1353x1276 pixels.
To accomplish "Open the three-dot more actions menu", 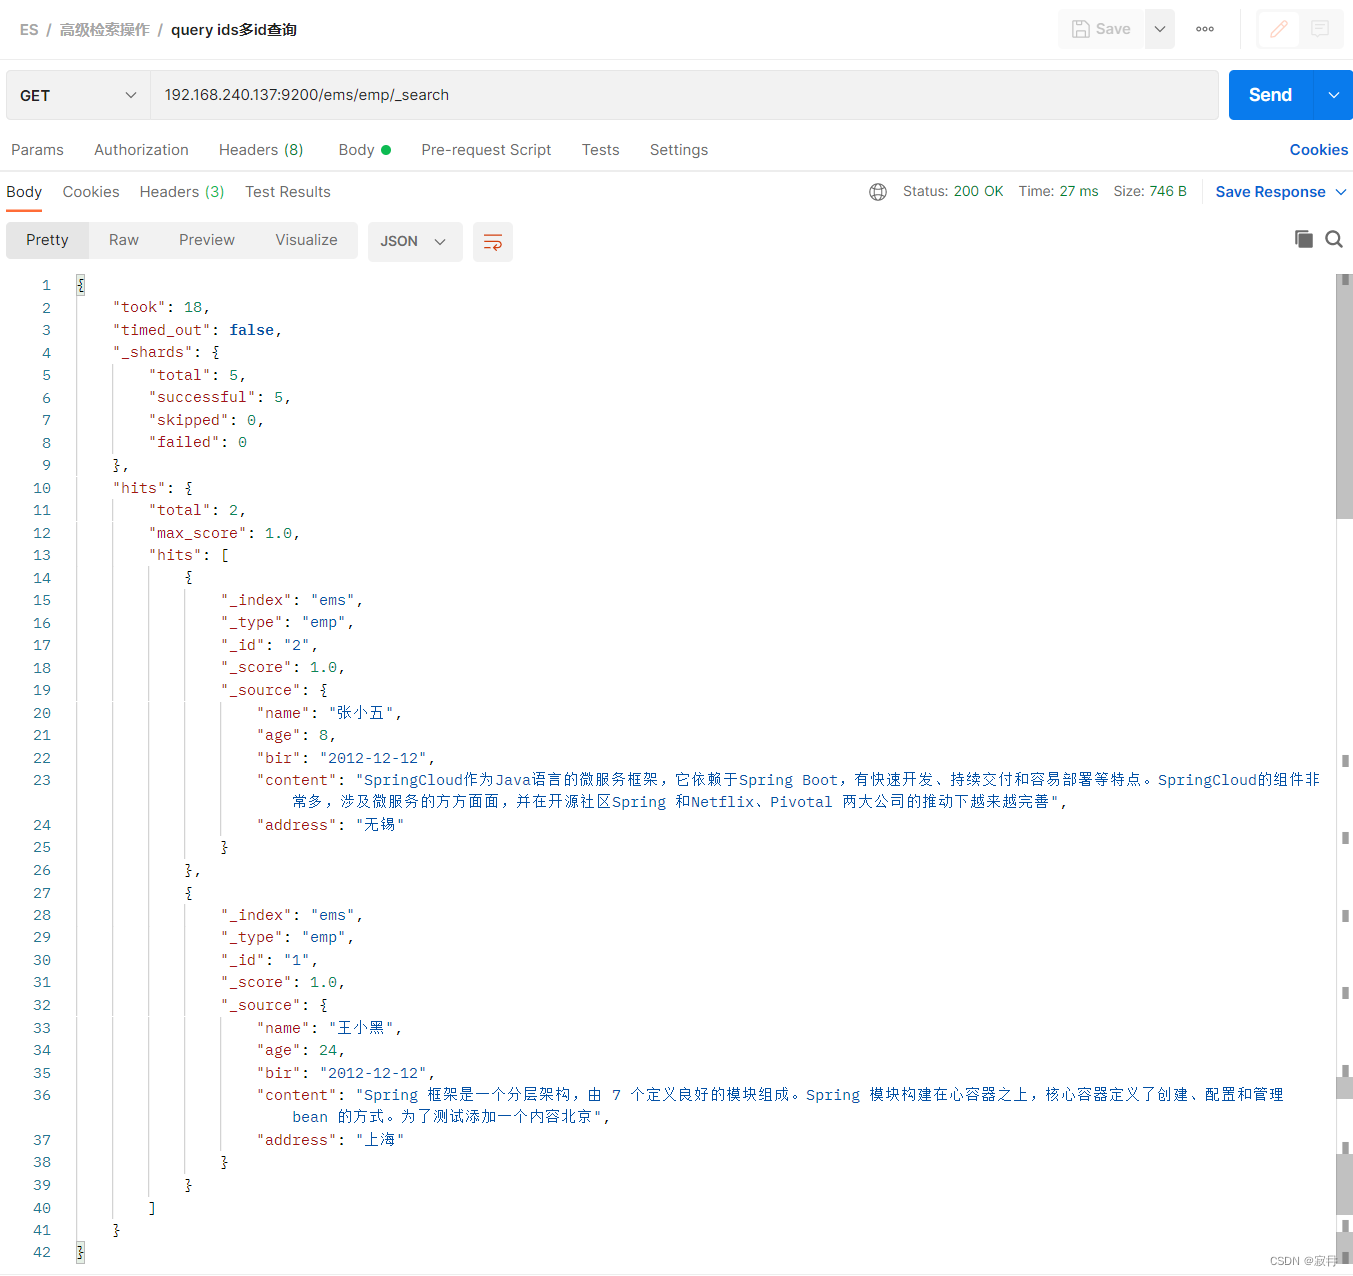I will [1205, 29].
